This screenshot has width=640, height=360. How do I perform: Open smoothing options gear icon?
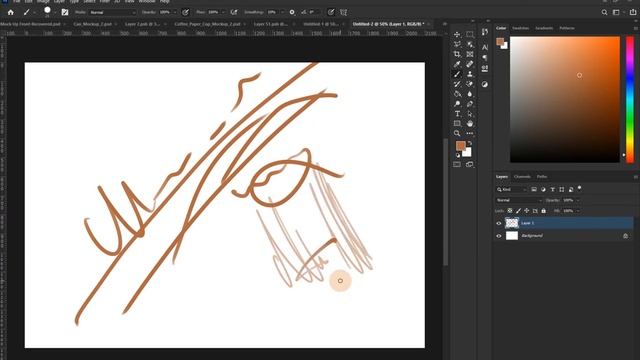[x=292, y=12]
